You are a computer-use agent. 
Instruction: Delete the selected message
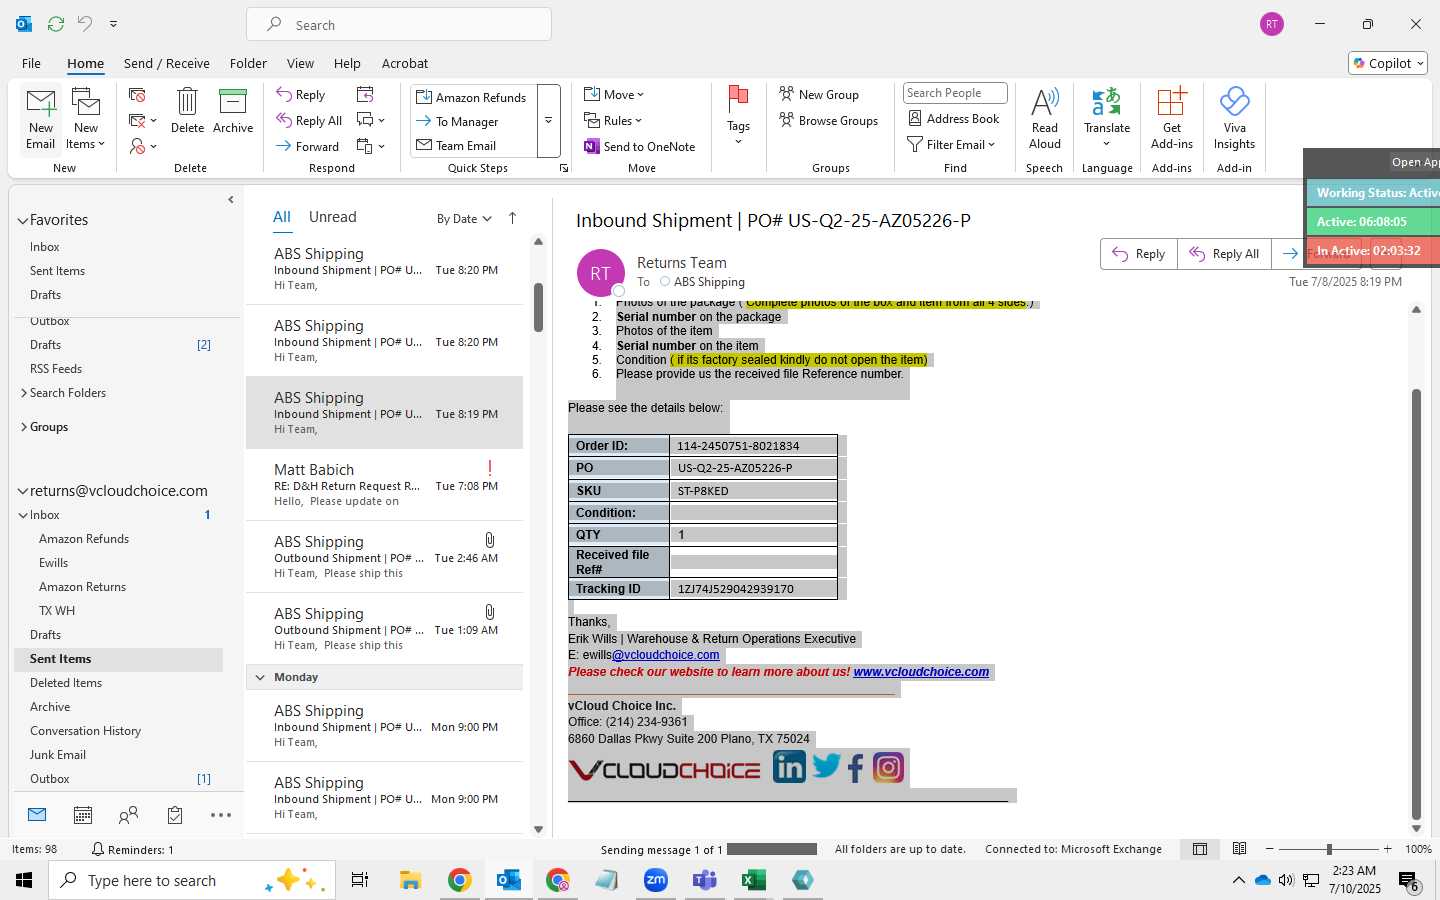[187, 110]
